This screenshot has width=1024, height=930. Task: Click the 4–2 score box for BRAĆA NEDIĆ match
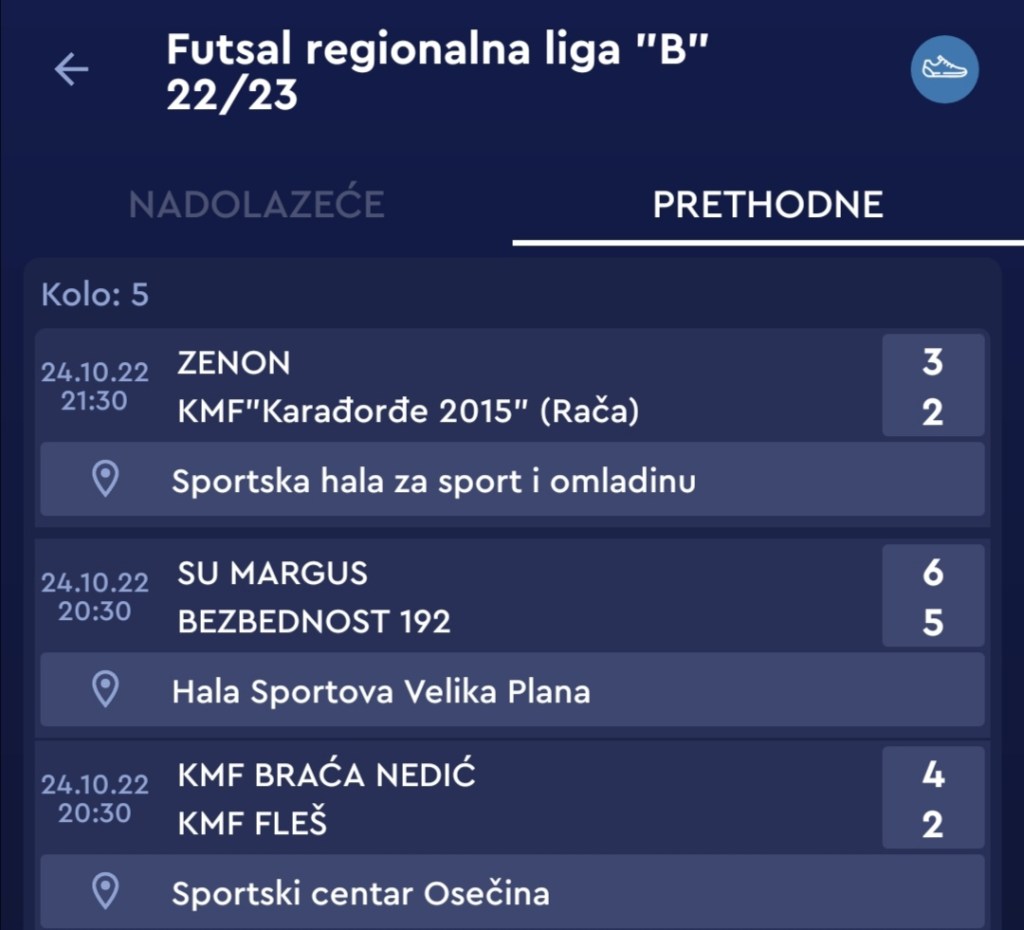pos(932,799)
